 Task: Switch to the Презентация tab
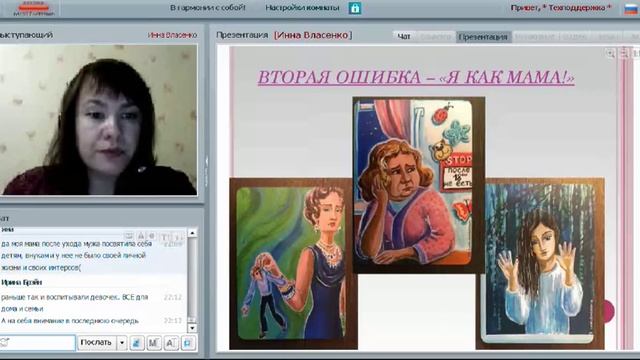click(x=483, y=37)
